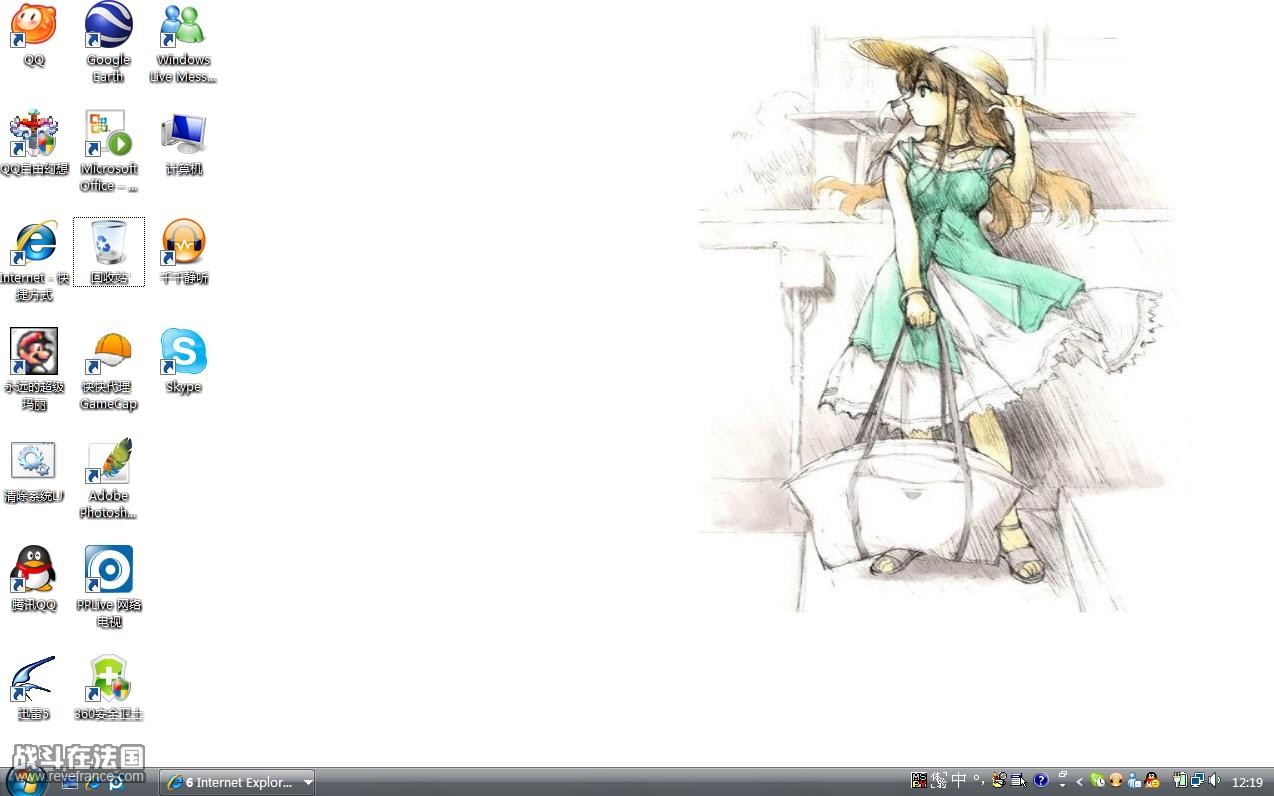1274x796 pixels.
Task: Open the QQ game desktop shortcut
Action: point(34,34)
